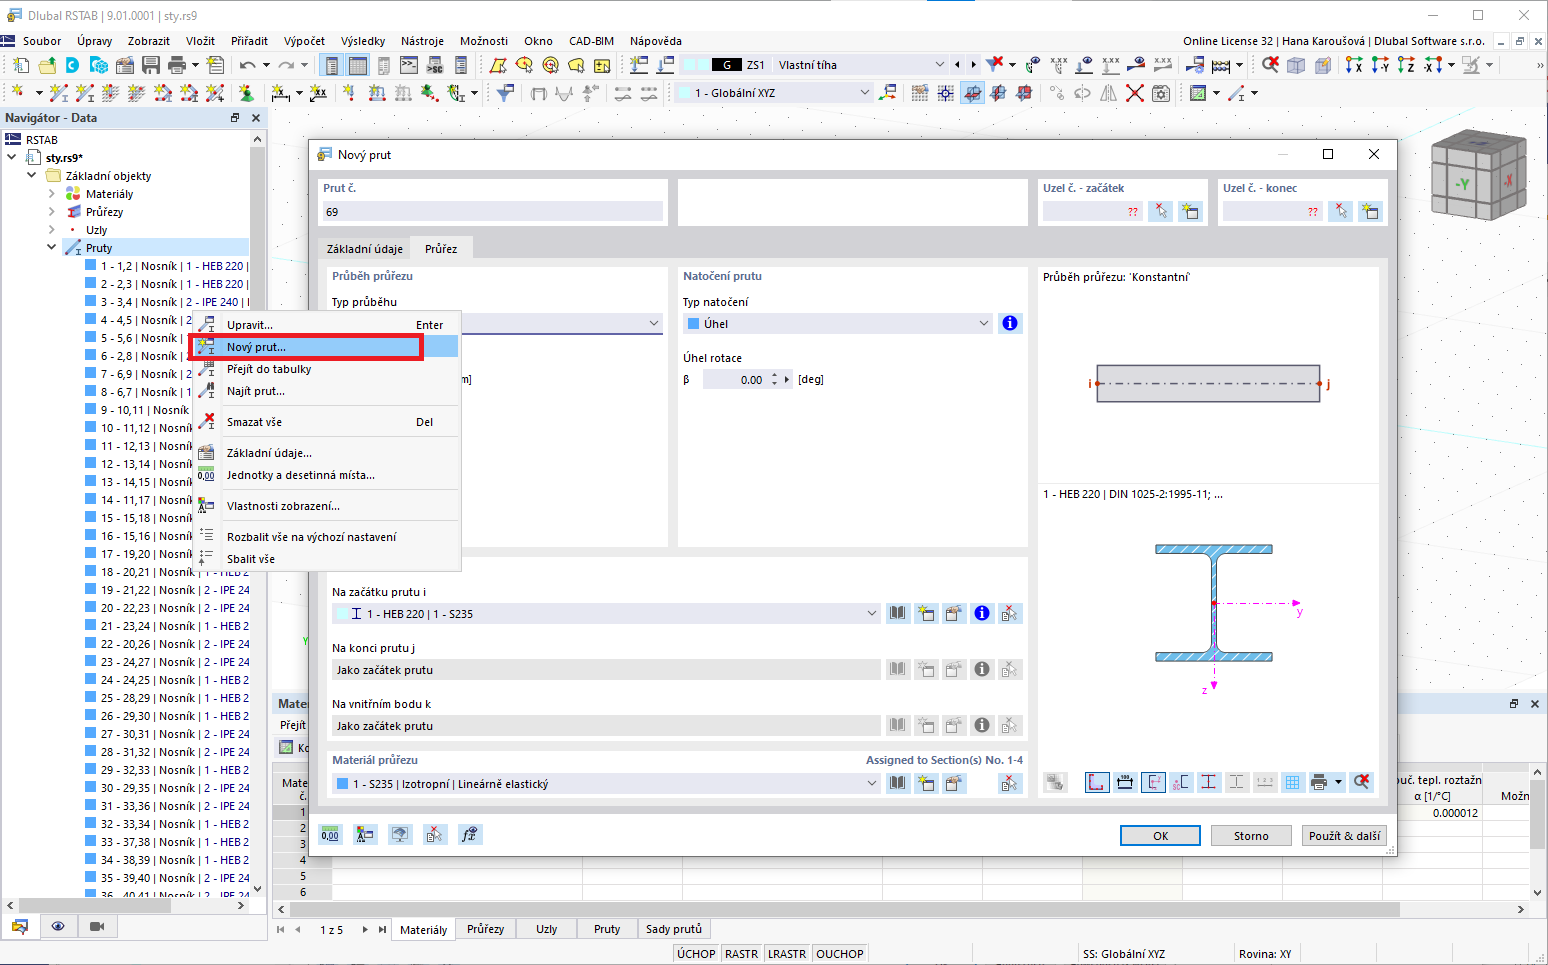Toggle OUCHOP object snap in status bar
The width and height of the screenshot is (1548, 965).
coord(840,954)
